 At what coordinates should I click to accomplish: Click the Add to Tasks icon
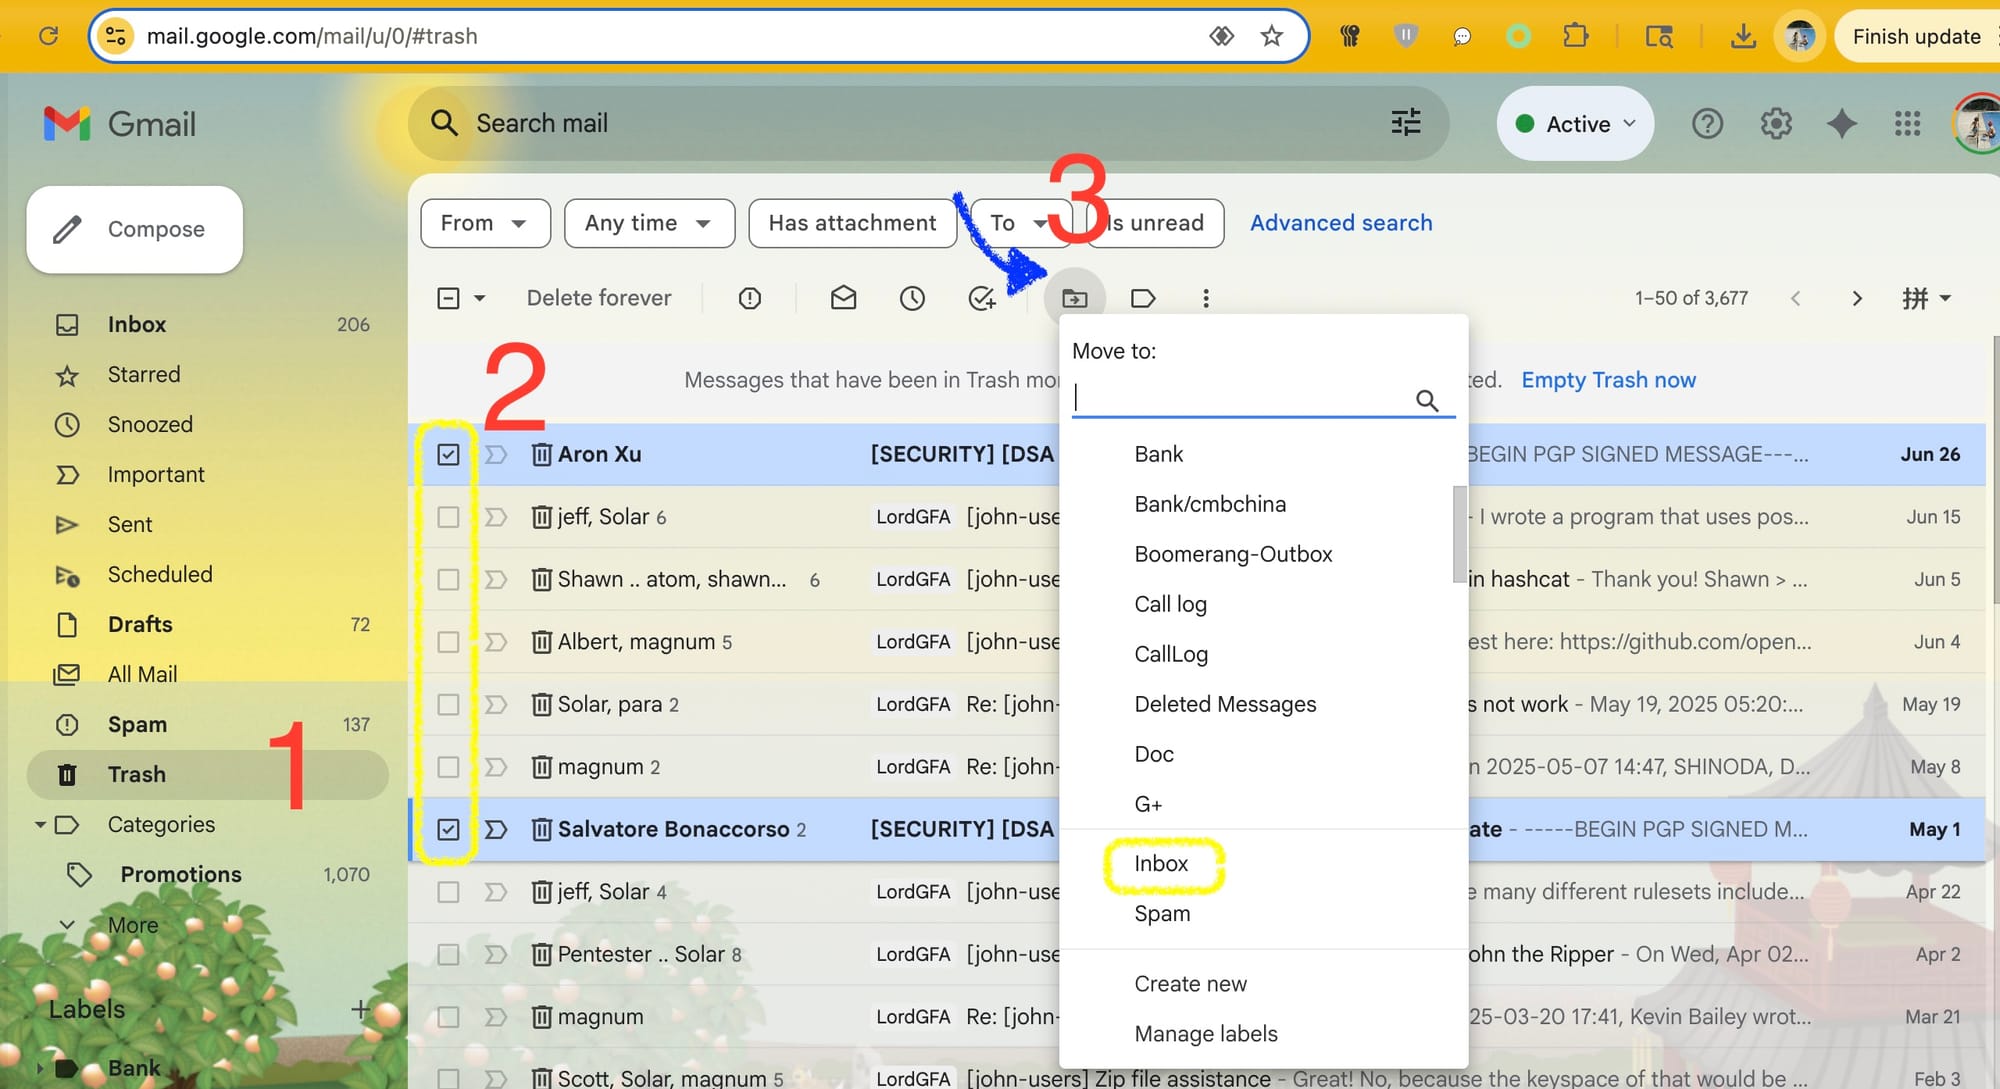point(982,298)
